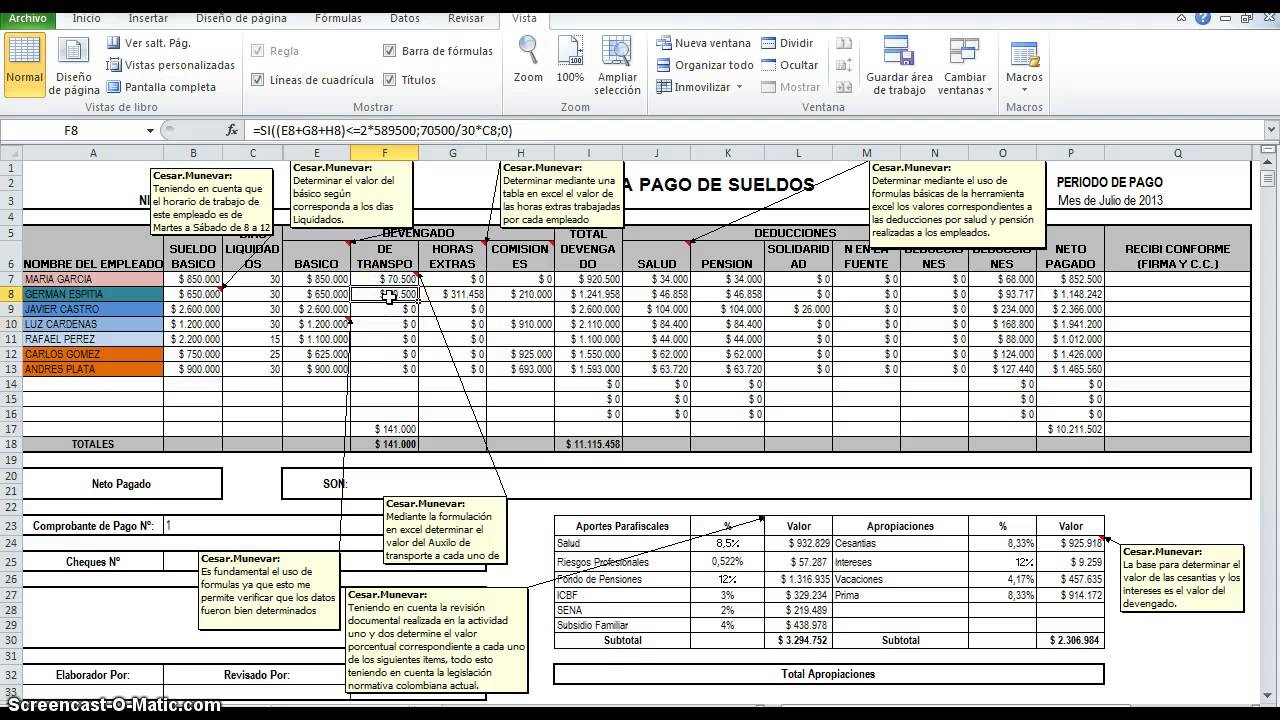
Task: Click the Name Box showing F8
Action: click(72, 130)
